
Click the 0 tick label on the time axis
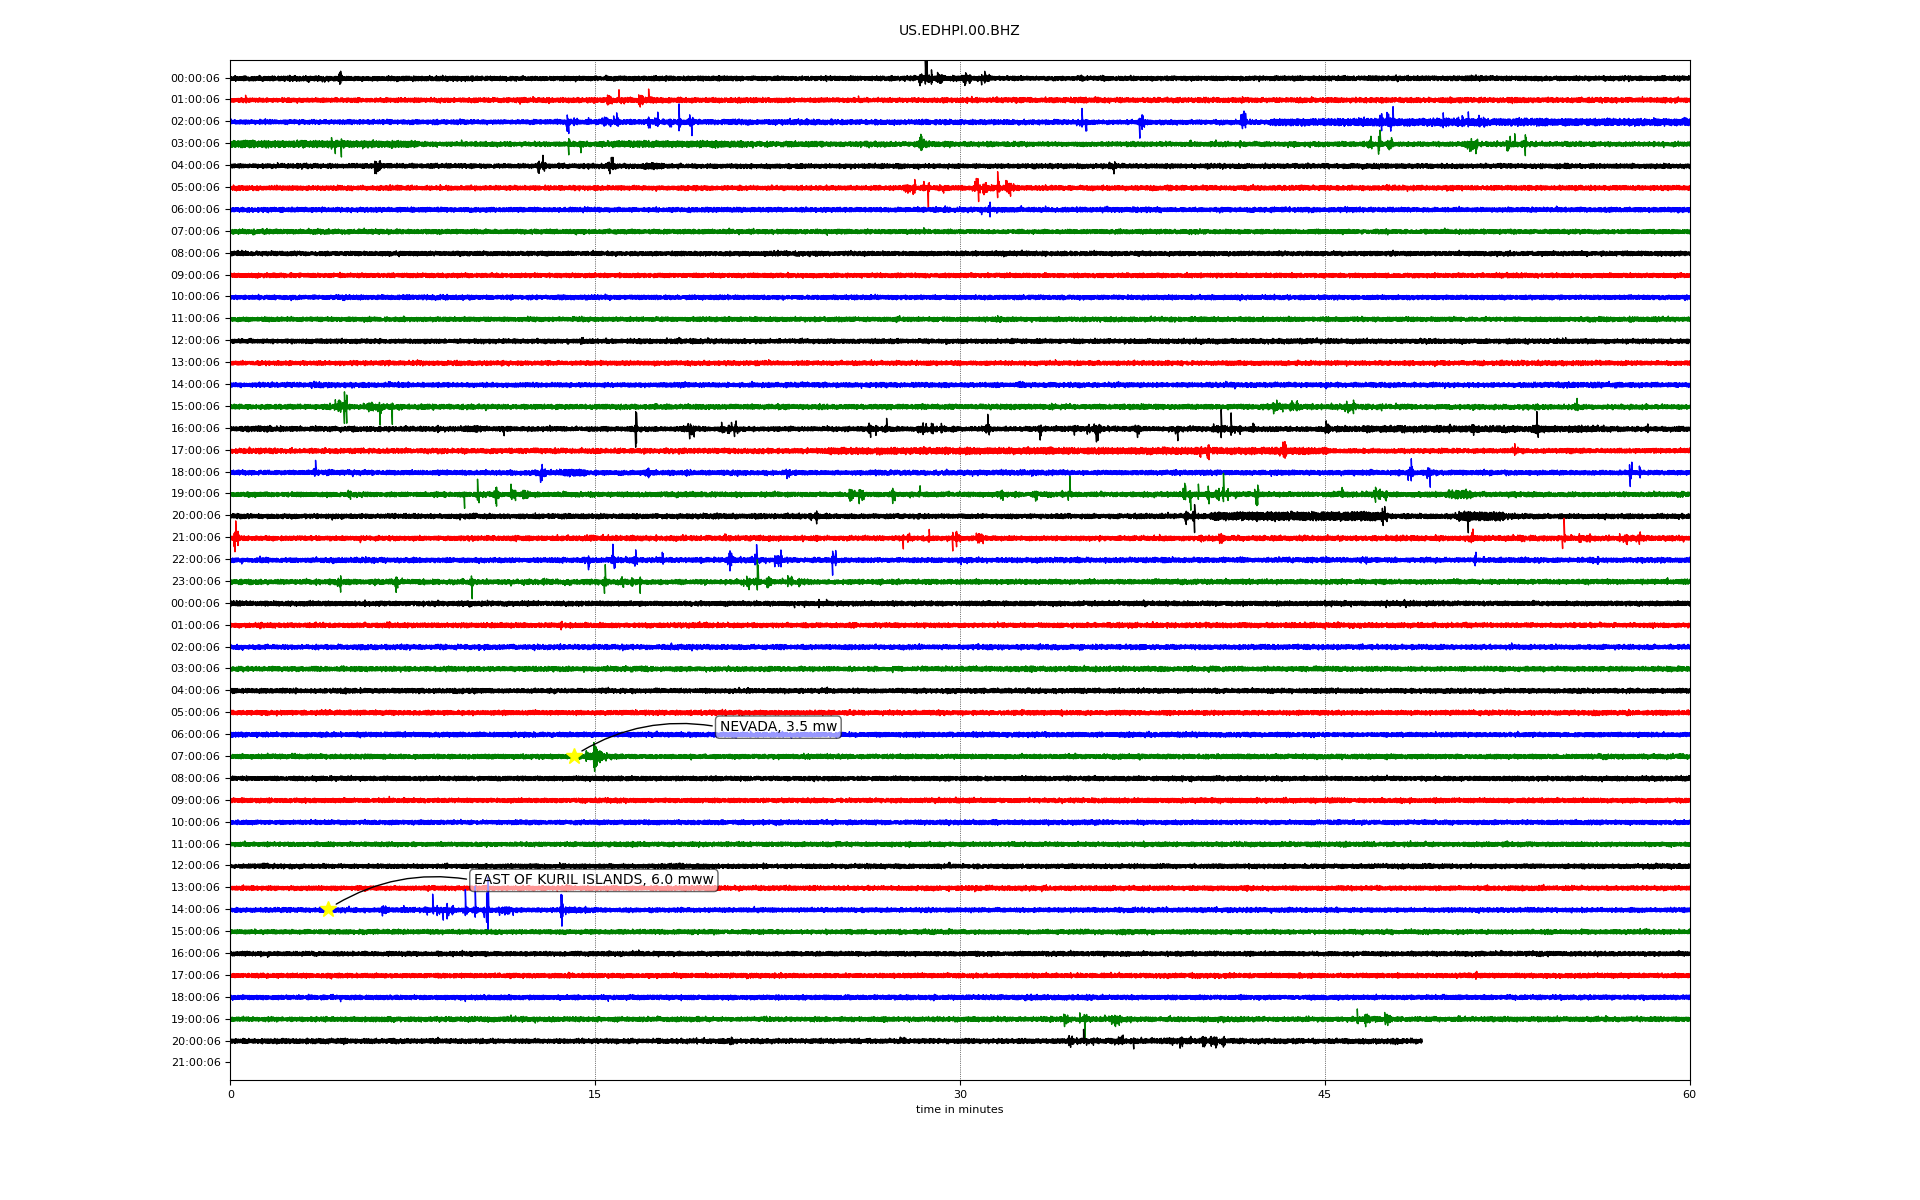pyautogui.click(x=231, y=1094)
